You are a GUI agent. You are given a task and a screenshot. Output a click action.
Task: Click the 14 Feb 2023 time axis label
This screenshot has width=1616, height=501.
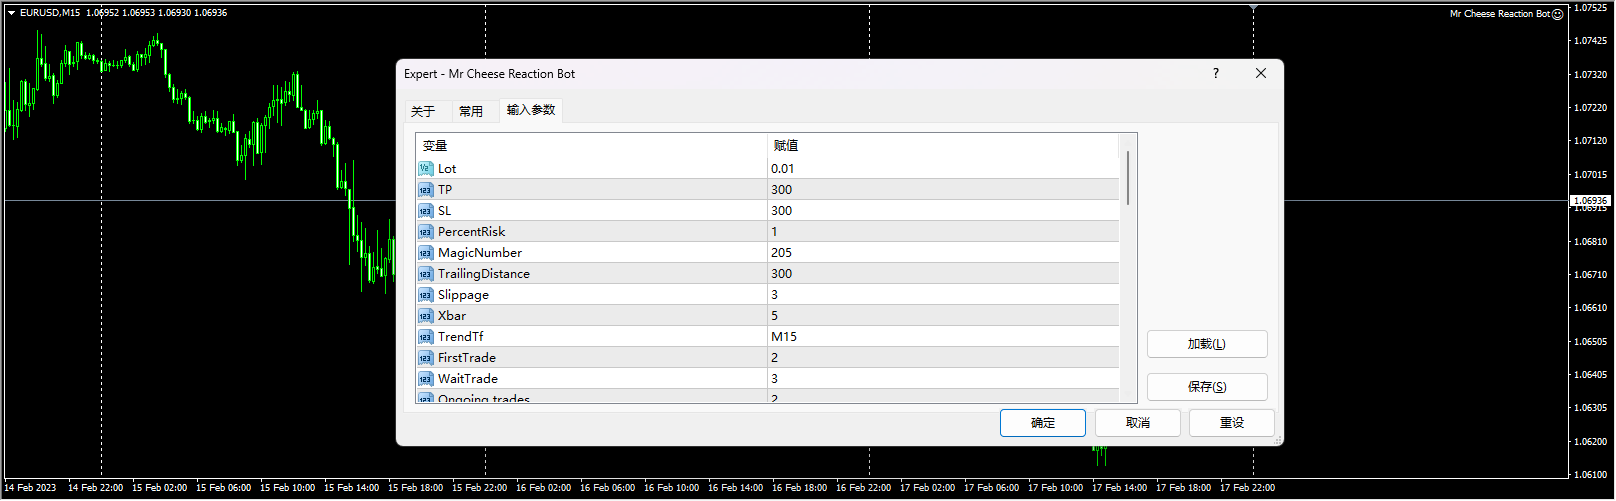coord(30,488)
